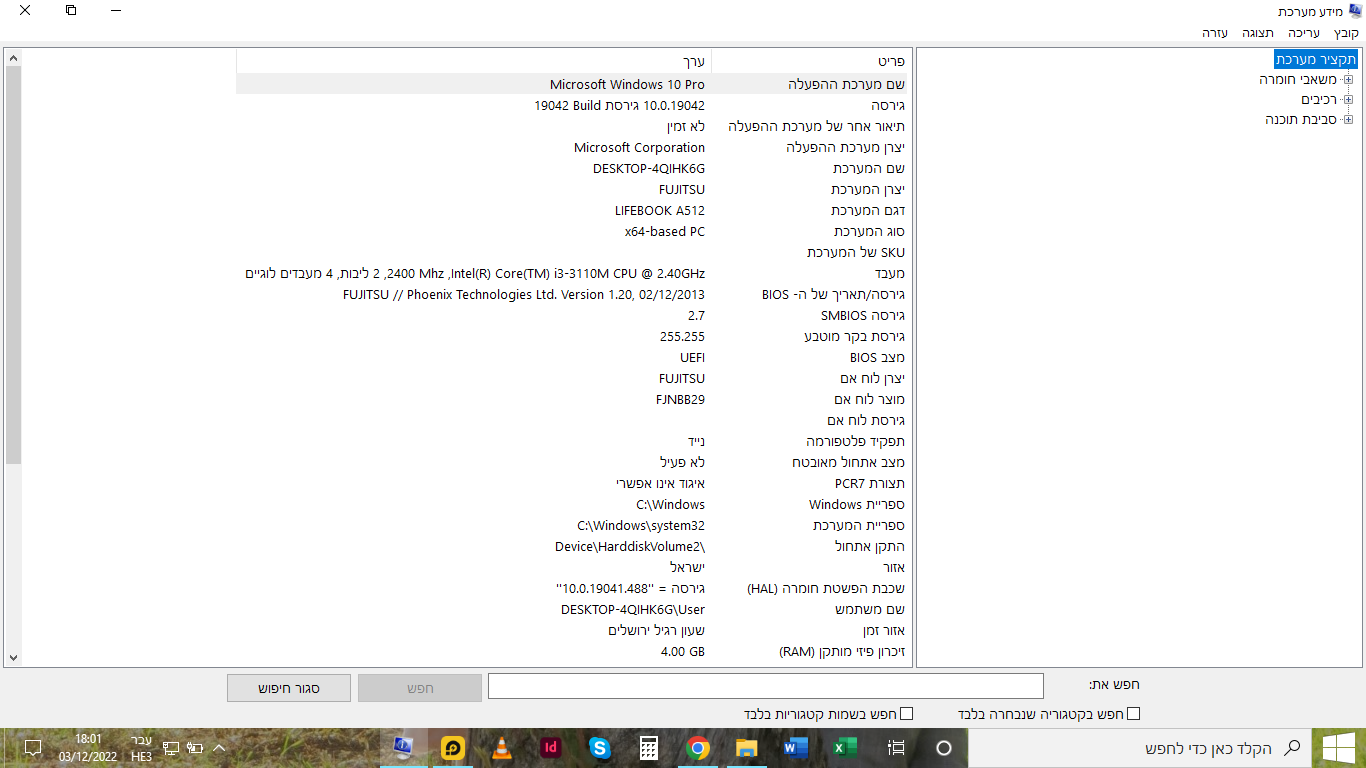Click the ערך column header
Image resolution: width=1366 pixels, height=768 pixels.
tap(473, 61)
